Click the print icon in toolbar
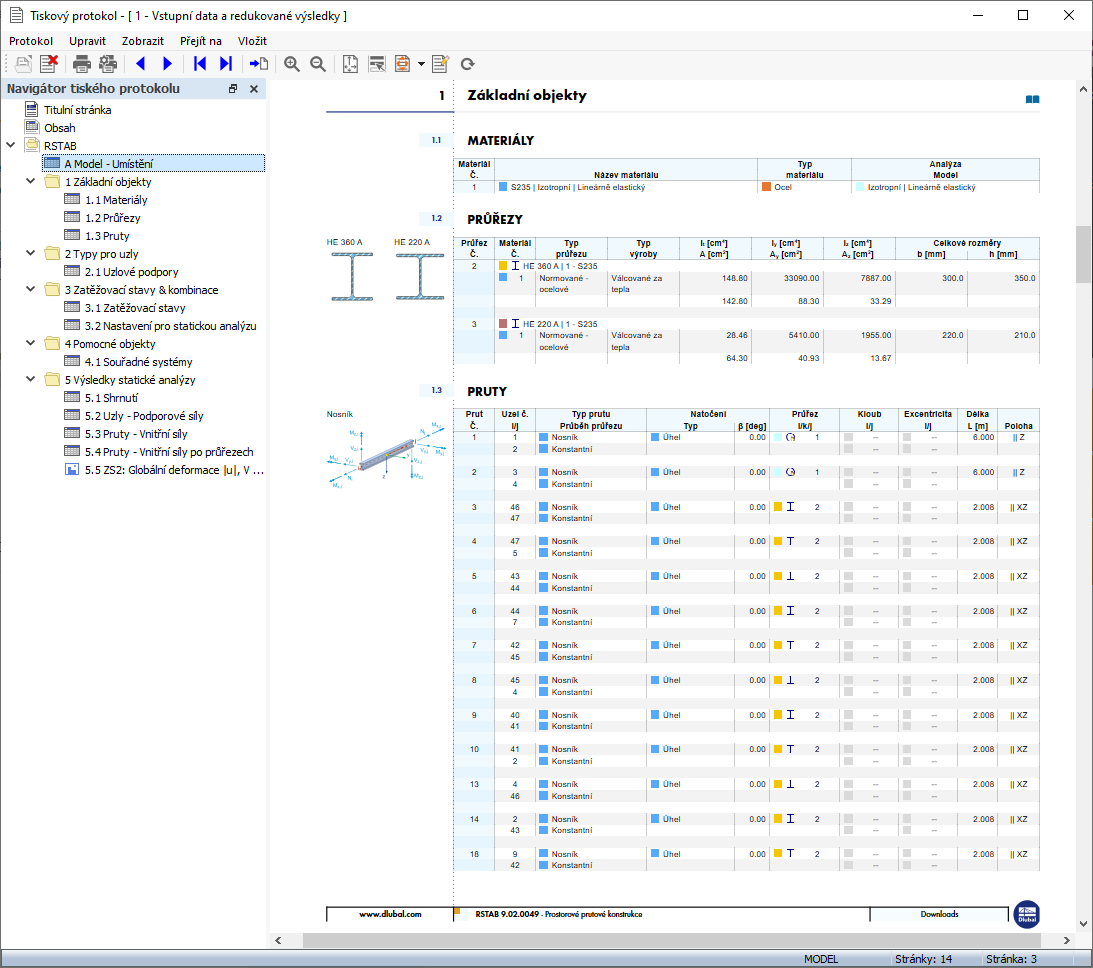The image size is (1093, 968). (82, 64)
